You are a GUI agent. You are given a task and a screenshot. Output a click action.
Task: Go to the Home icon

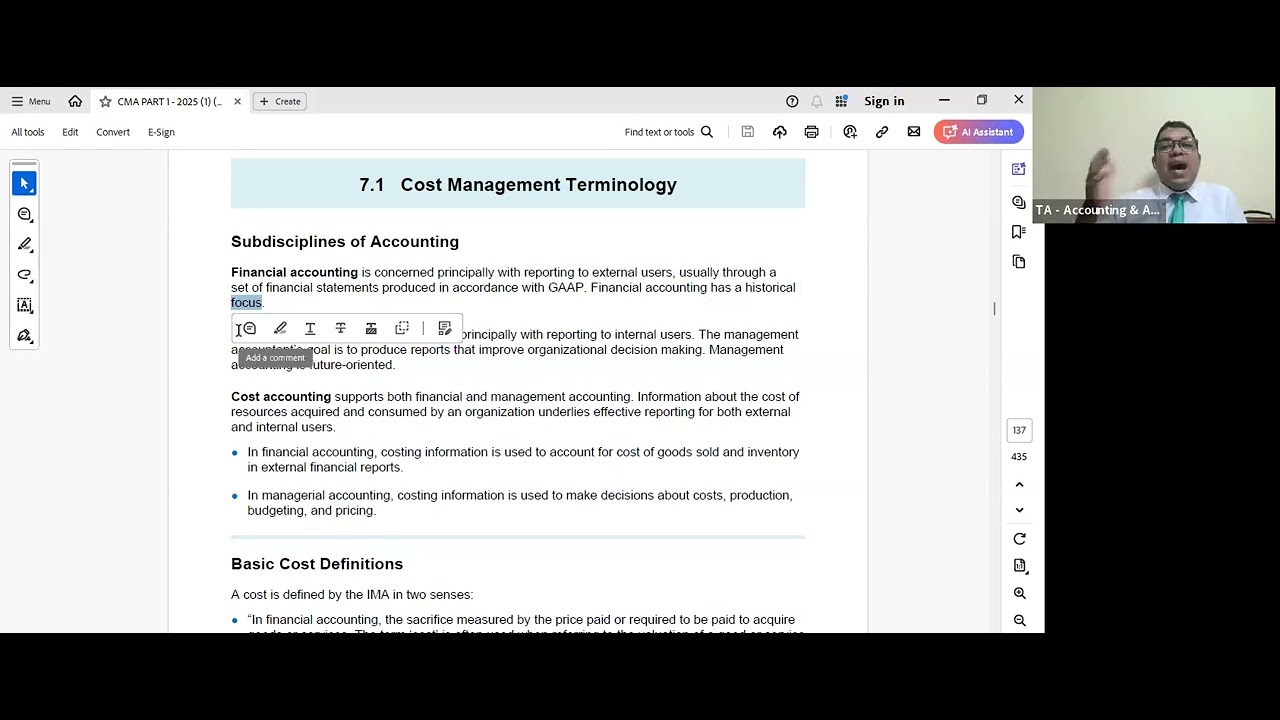click(75, 101)
